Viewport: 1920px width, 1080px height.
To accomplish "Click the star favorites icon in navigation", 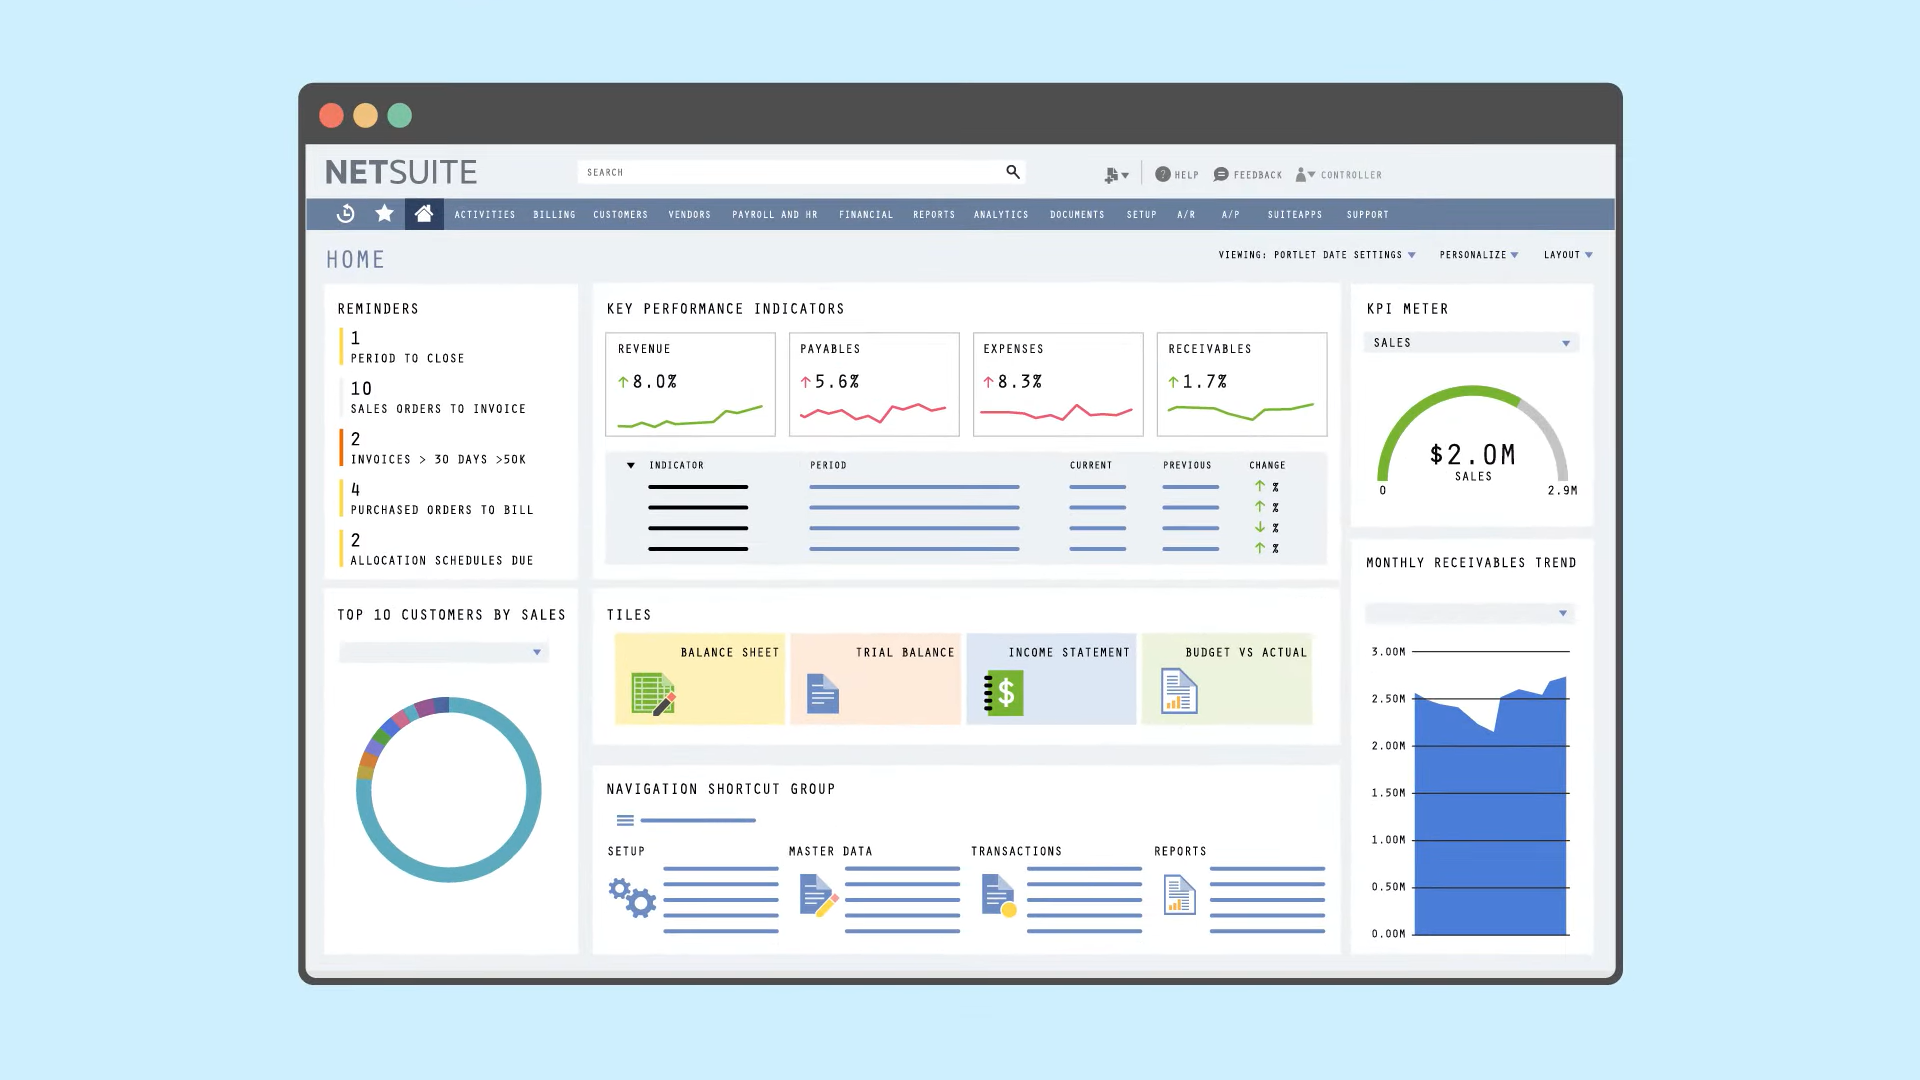I will click(384, 214).
